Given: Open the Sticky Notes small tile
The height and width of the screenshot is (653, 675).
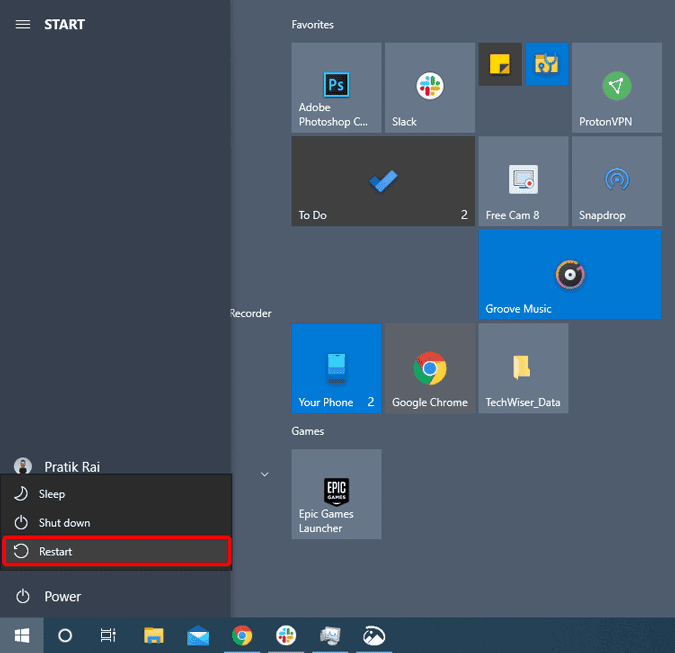Looking at the screenshot, I should coord(500,64).
